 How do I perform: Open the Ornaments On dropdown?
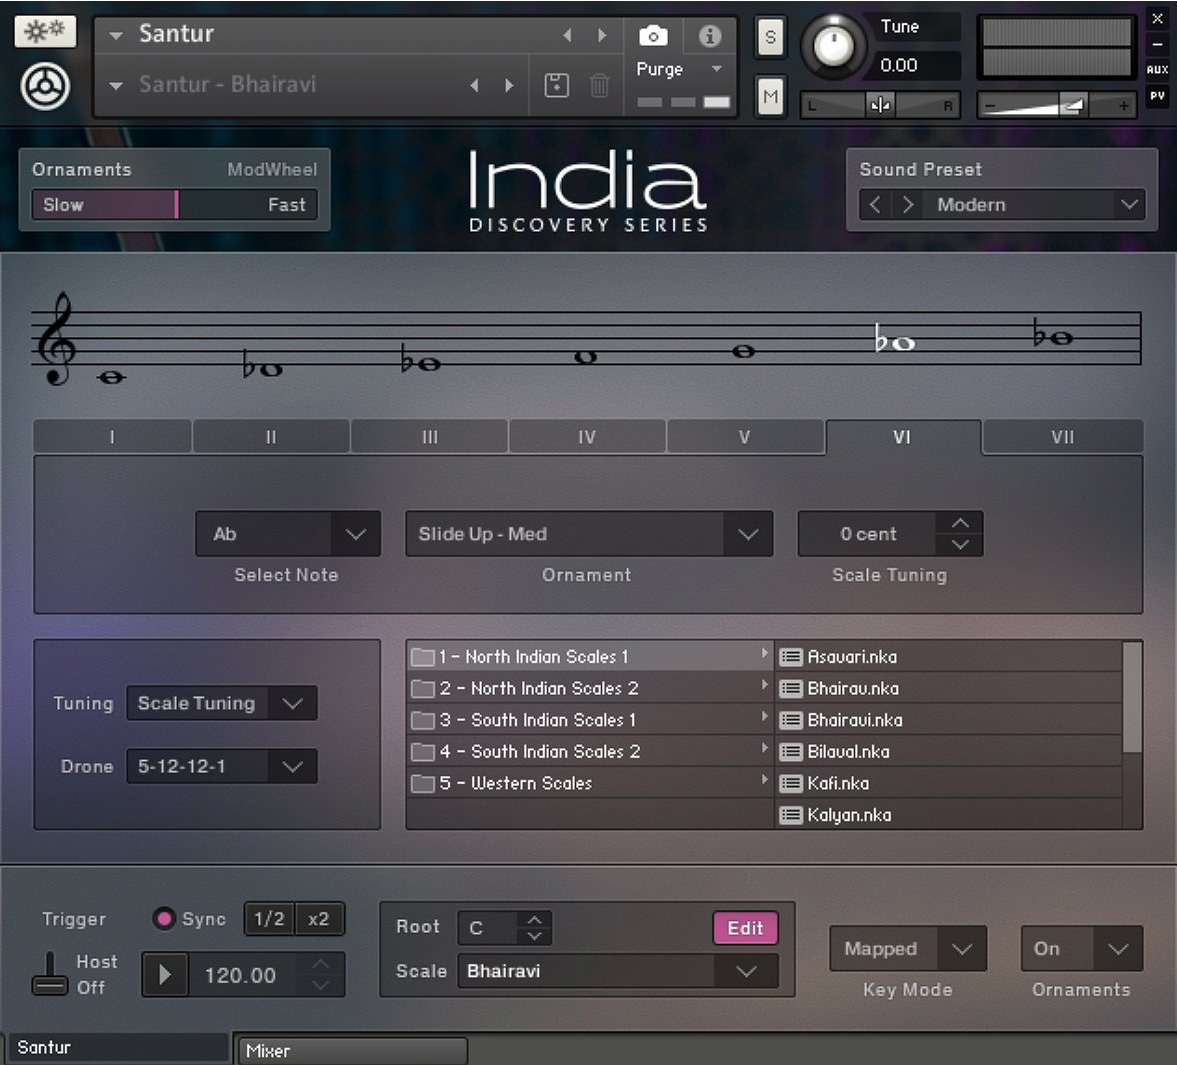(x=1082, y=949)
